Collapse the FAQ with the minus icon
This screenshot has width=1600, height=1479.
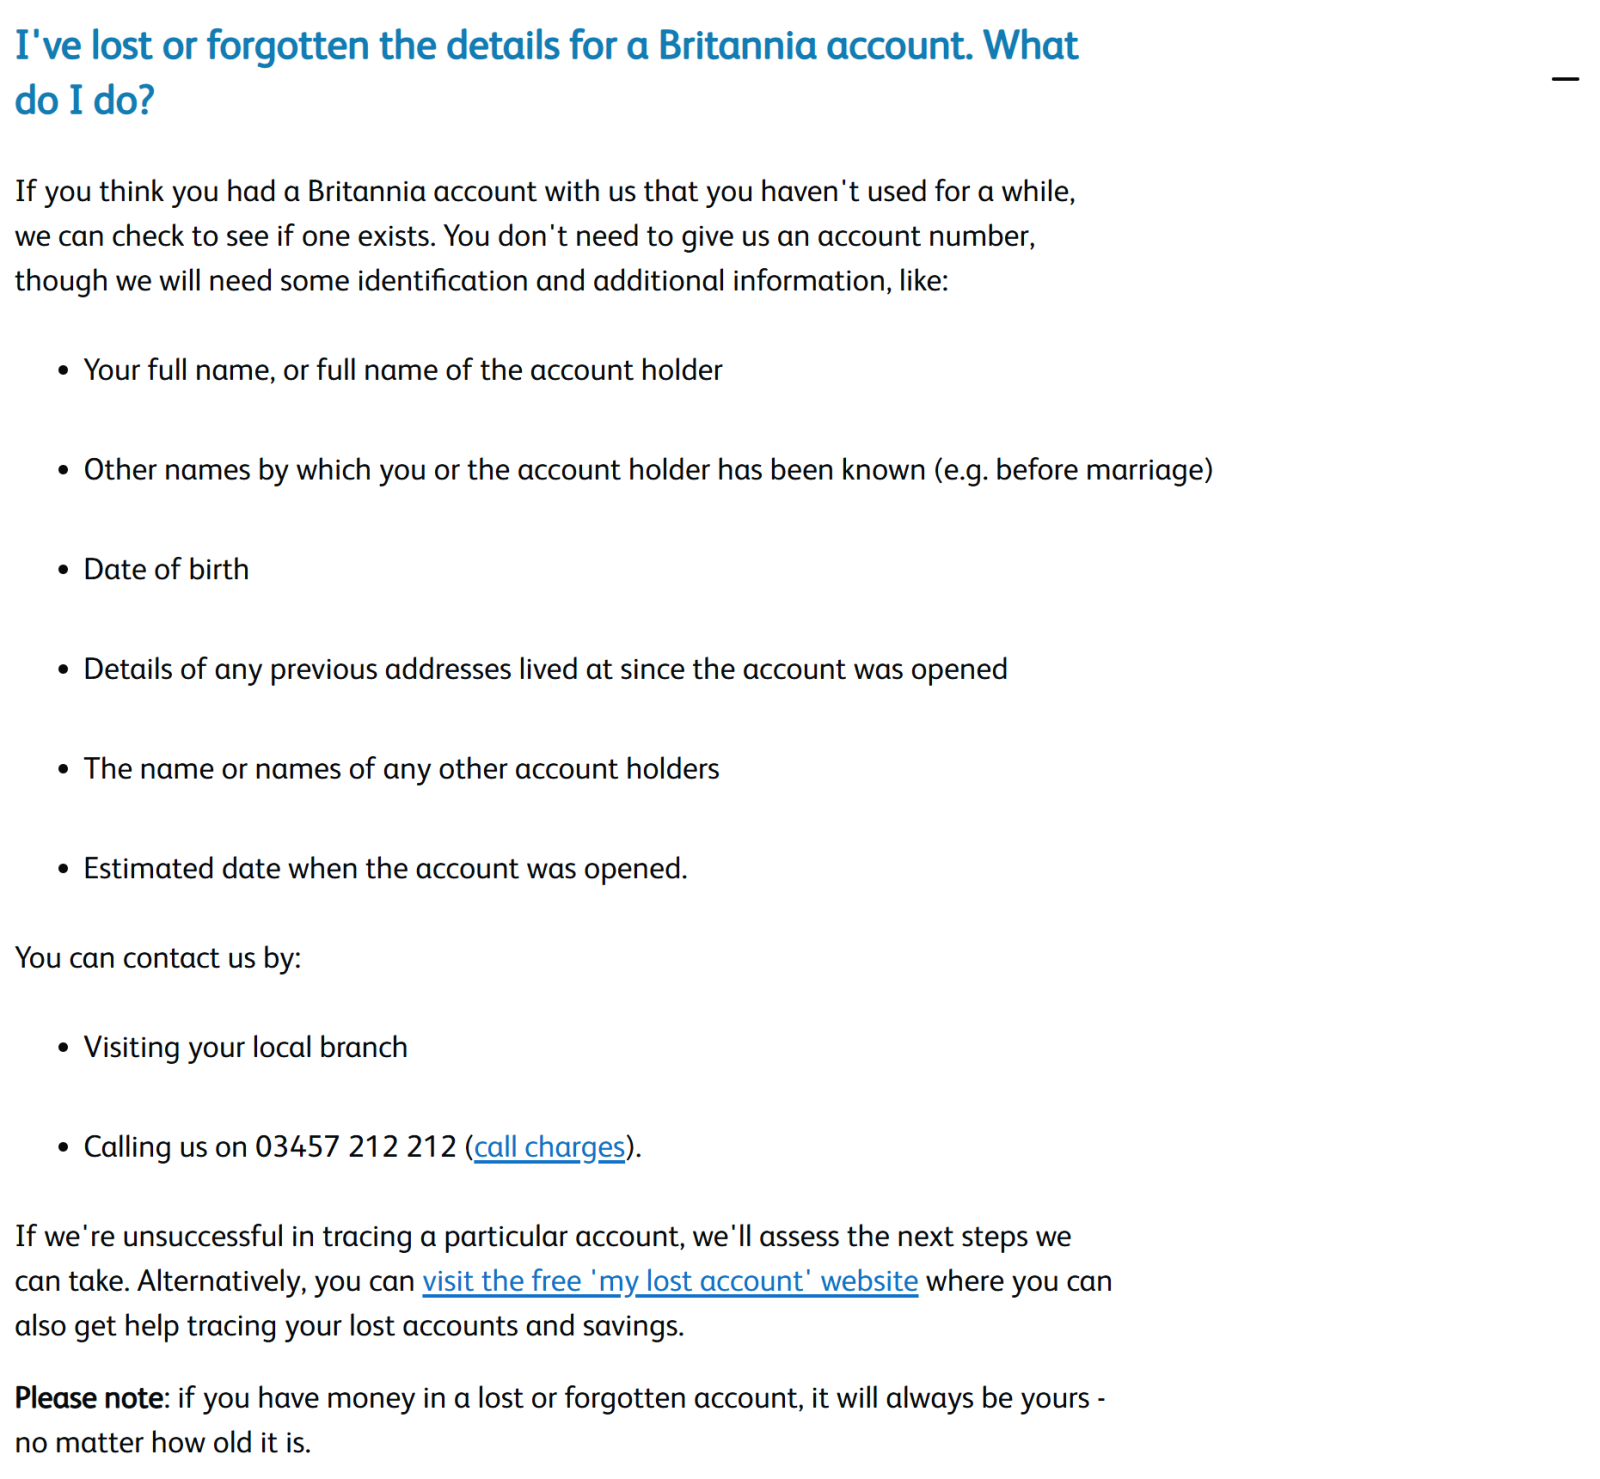pos(1565,78)
